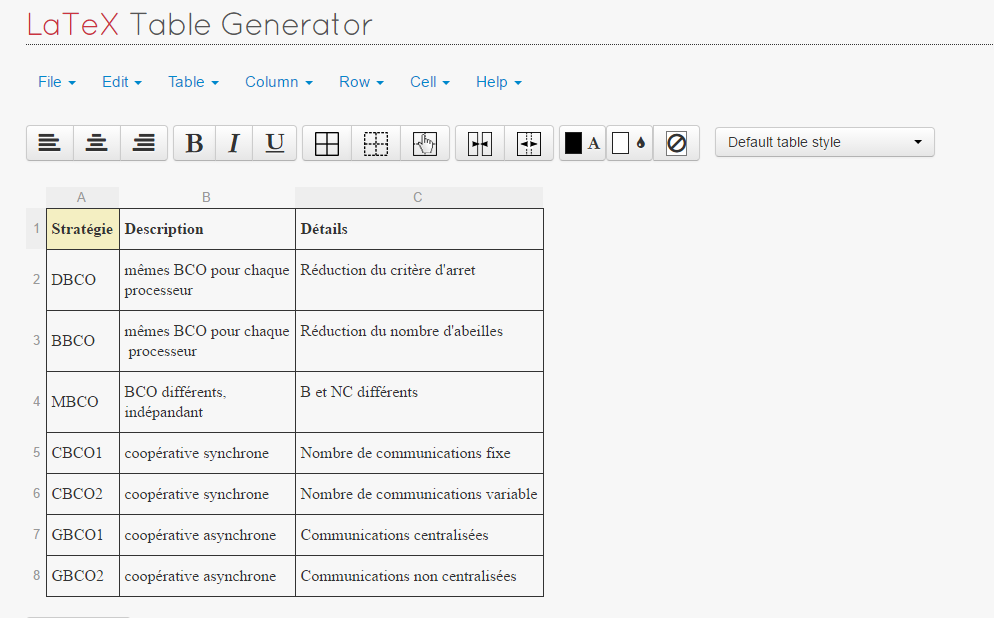Apply bold formatting with the B icon

[193, 142]
